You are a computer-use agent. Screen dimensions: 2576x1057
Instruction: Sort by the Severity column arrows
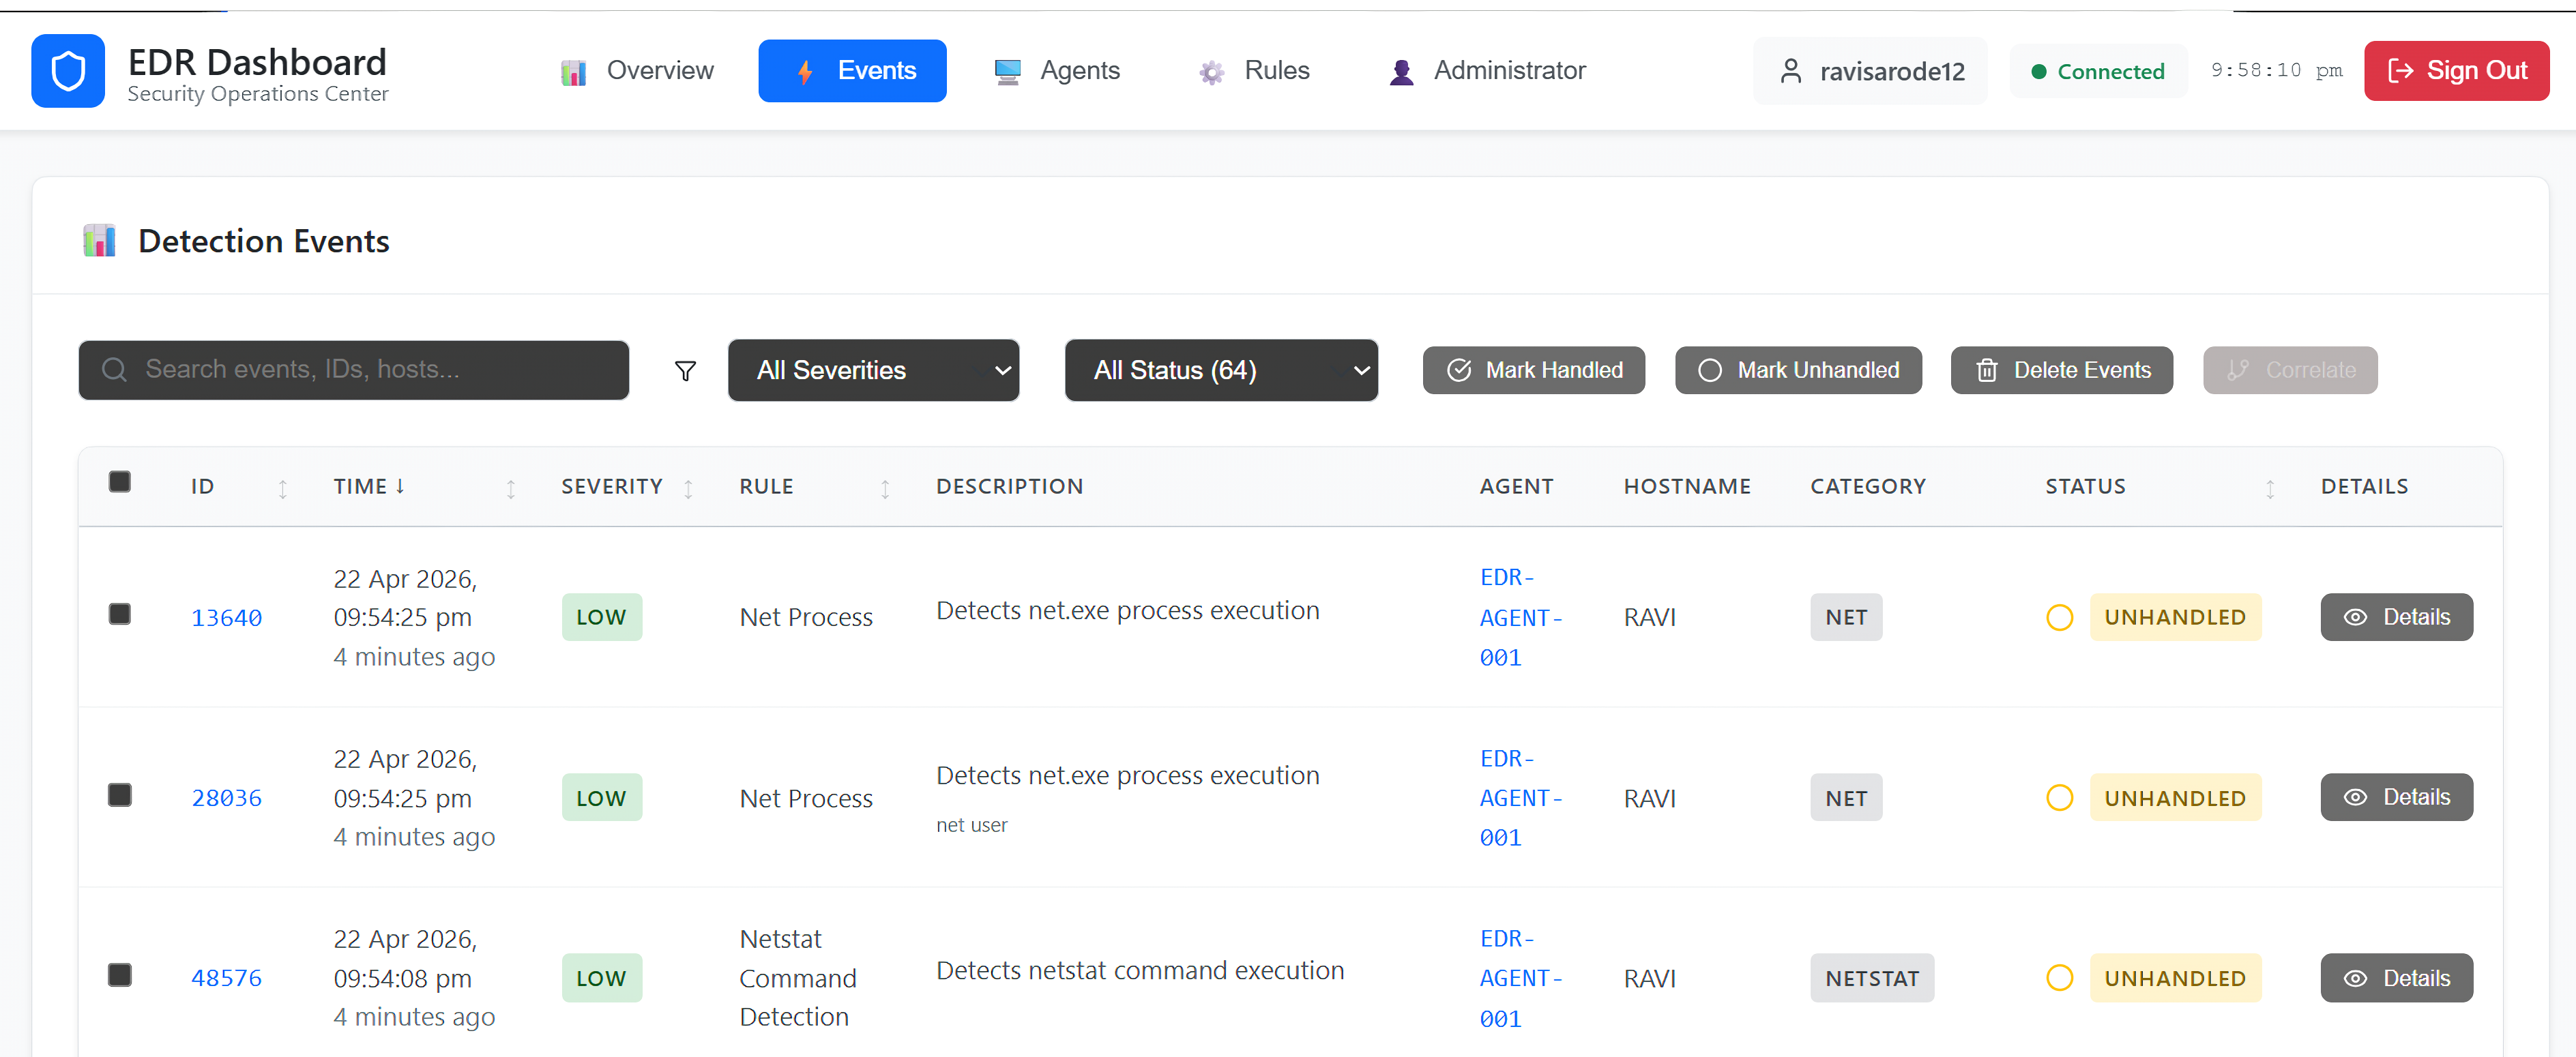[688, 488]
